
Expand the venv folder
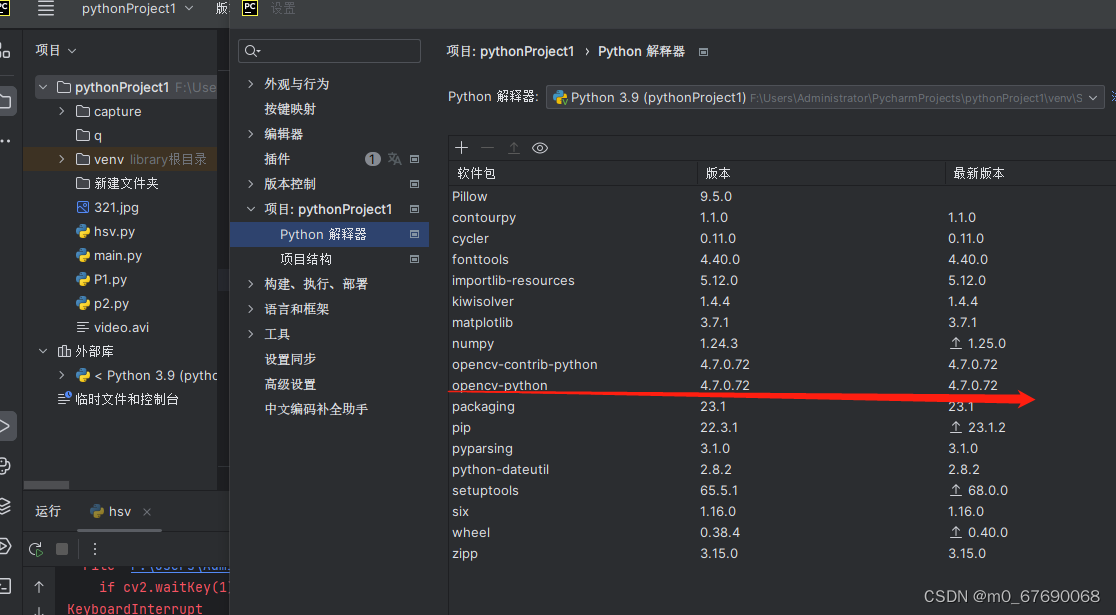coord(62,159)
